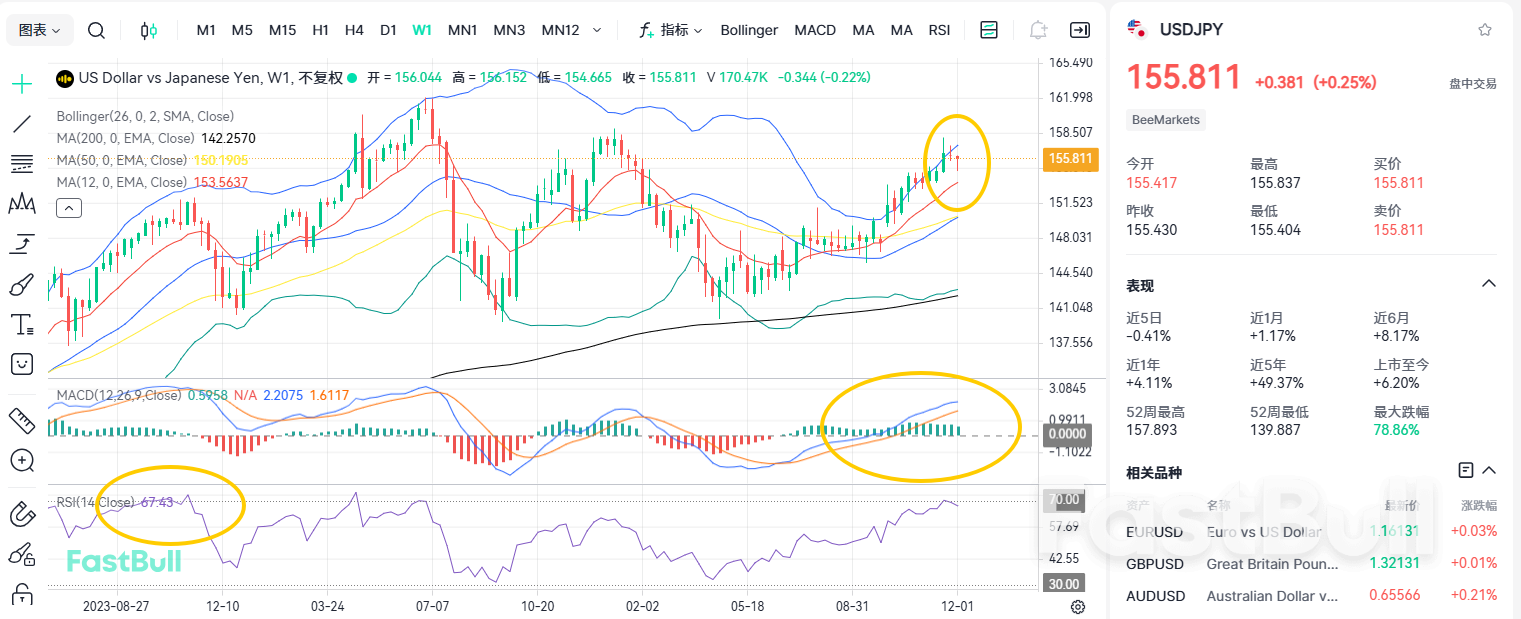The height and width of the screenshot is (619, 1521).
Task: Open the chart layout panel icon
Action: (x=988, y=30)
